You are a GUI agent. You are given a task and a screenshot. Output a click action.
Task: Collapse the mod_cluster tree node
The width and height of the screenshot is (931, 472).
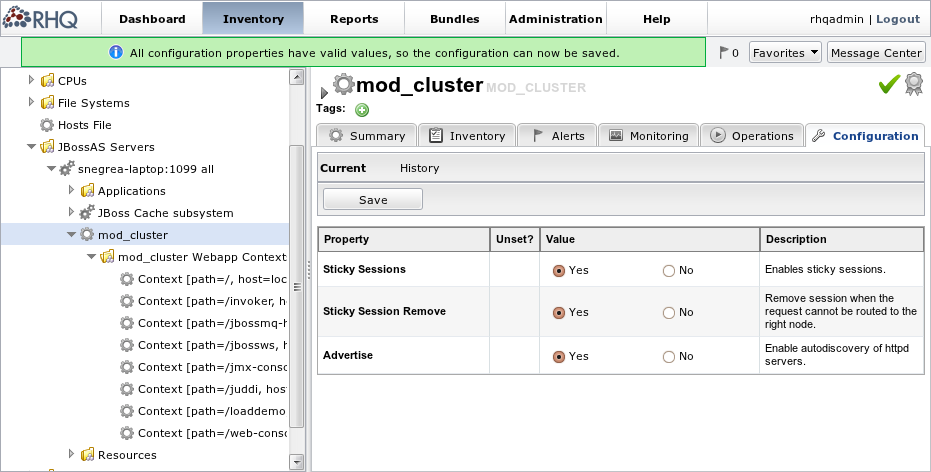[x=71, y=235]
